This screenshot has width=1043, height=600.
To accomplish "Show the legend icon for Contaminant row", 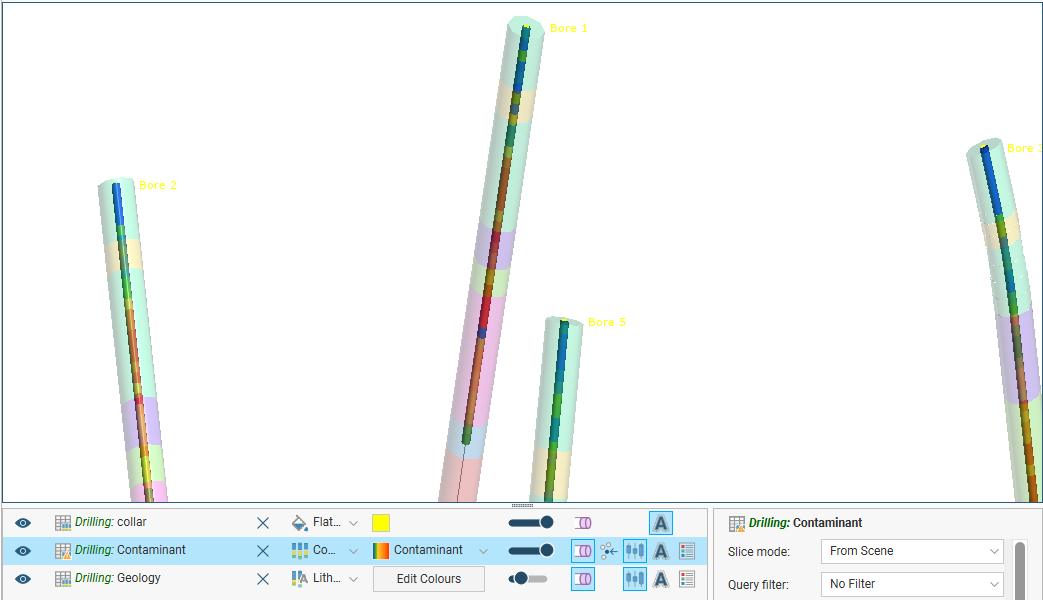I will tap(687, 551).
